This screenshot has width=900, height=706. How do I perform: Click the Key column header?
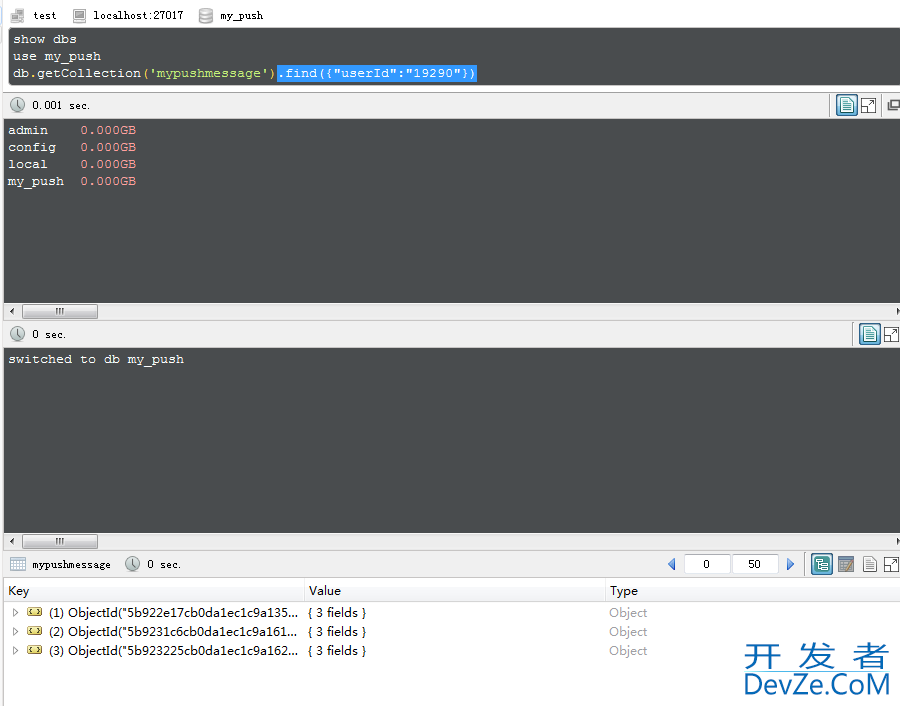[x=154, y=591]
